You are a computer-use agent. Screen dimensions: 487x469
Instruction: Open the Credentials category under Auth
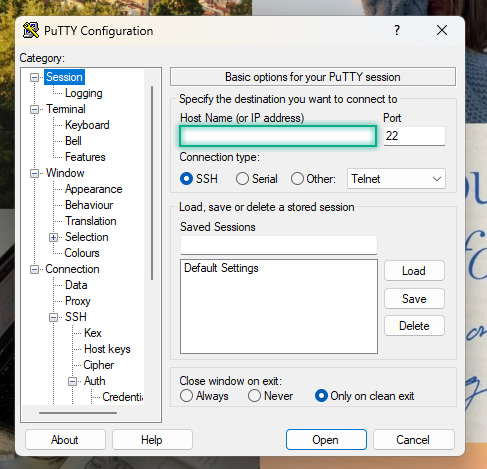click(123, 397)
